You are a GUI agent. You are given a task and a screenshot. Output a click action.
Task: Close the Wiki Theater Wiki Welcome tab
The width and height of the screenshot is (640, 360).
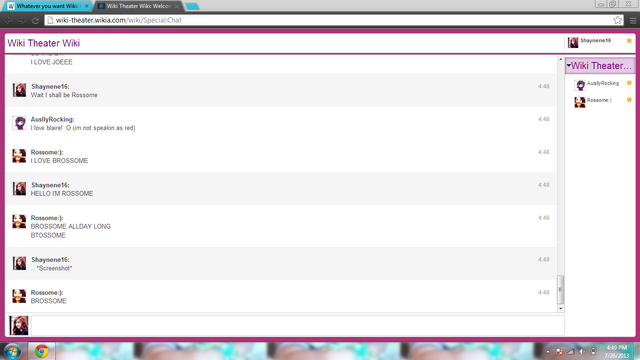177,6
